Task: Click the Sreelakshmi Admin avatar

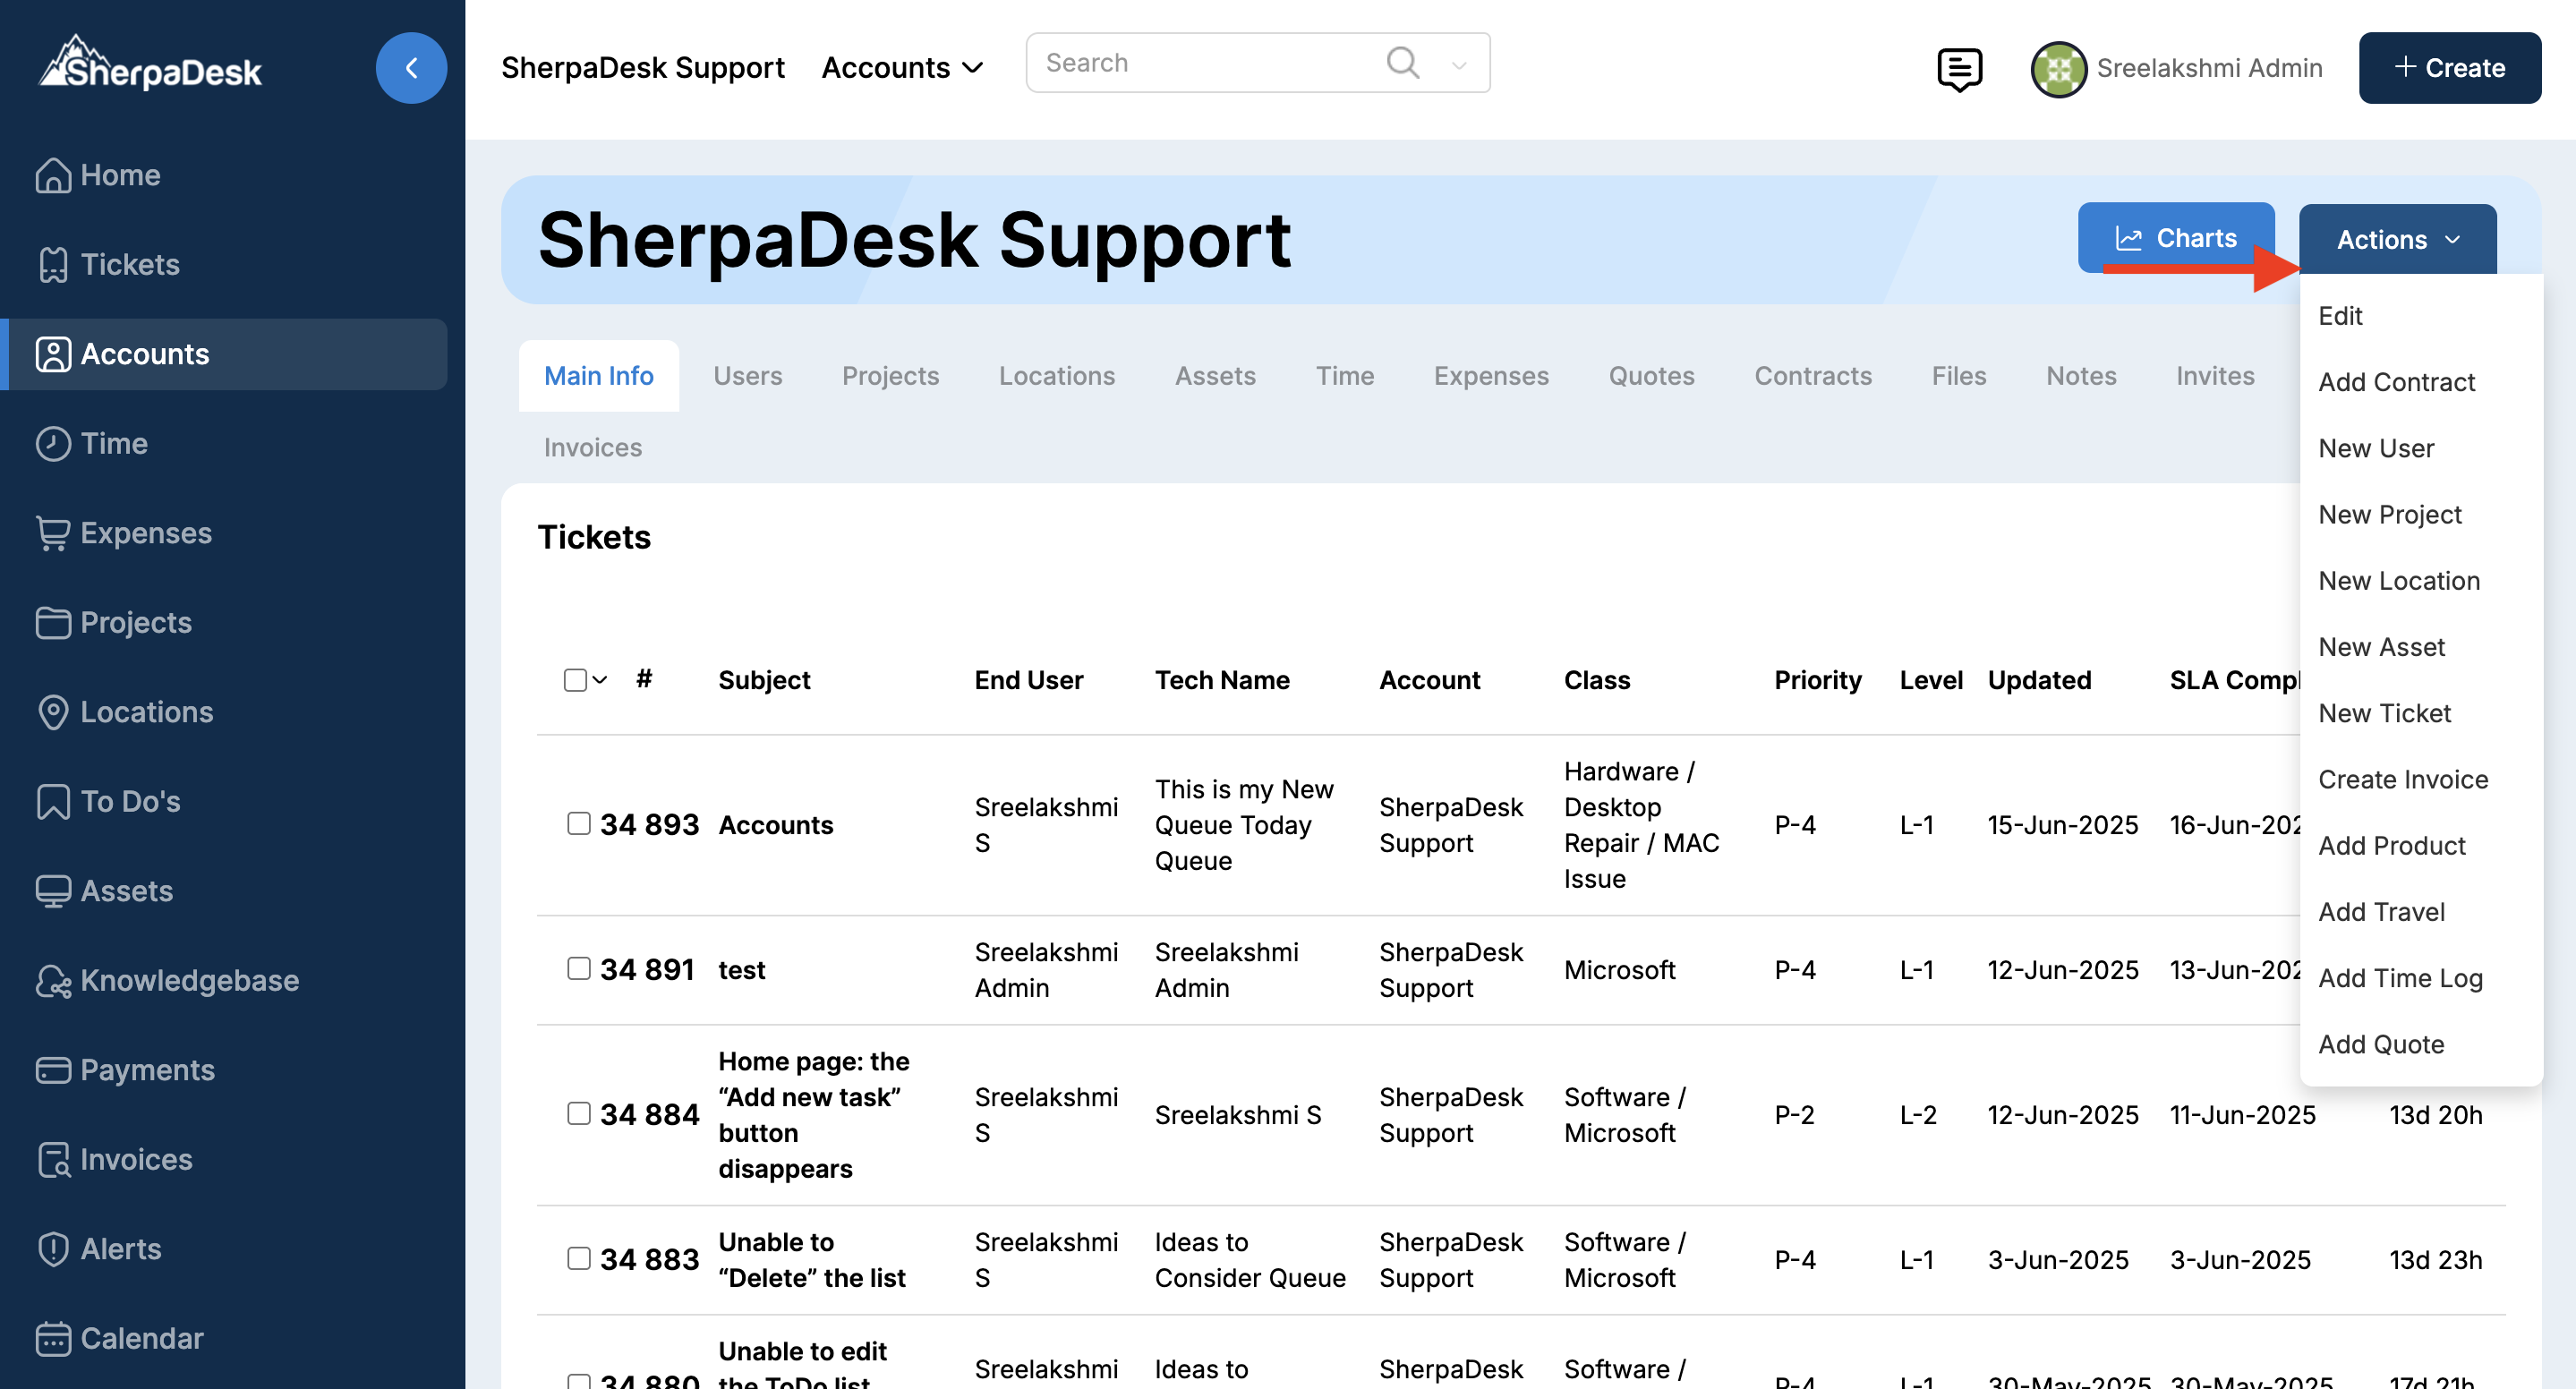Action: pyautogui.click(x=2058, y=68)
